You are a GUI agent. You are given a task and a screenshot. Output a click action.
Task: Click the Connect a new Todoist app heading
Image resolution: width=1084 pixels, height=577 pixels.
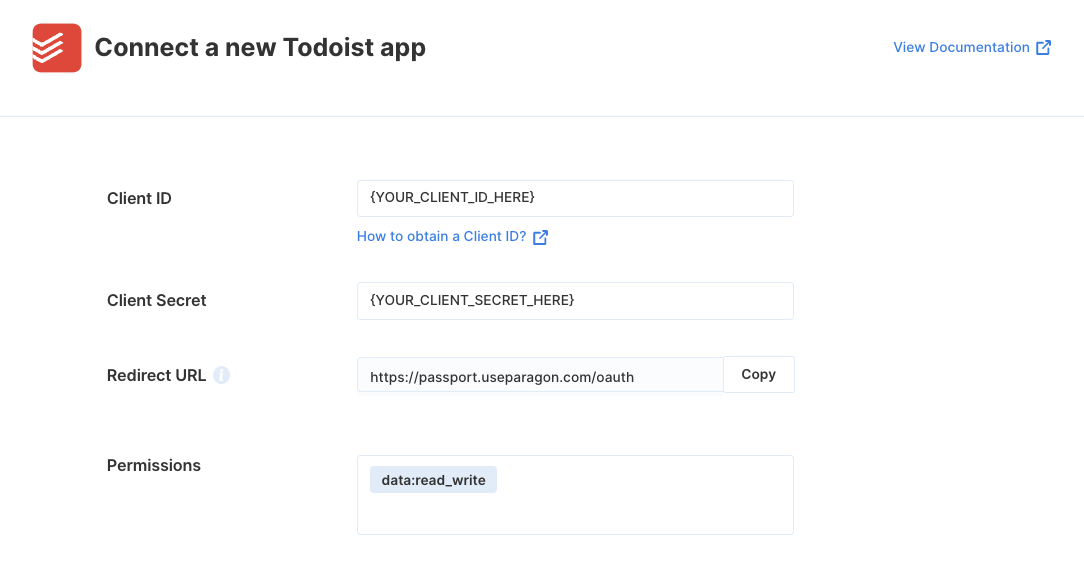[x=260, y=48]
